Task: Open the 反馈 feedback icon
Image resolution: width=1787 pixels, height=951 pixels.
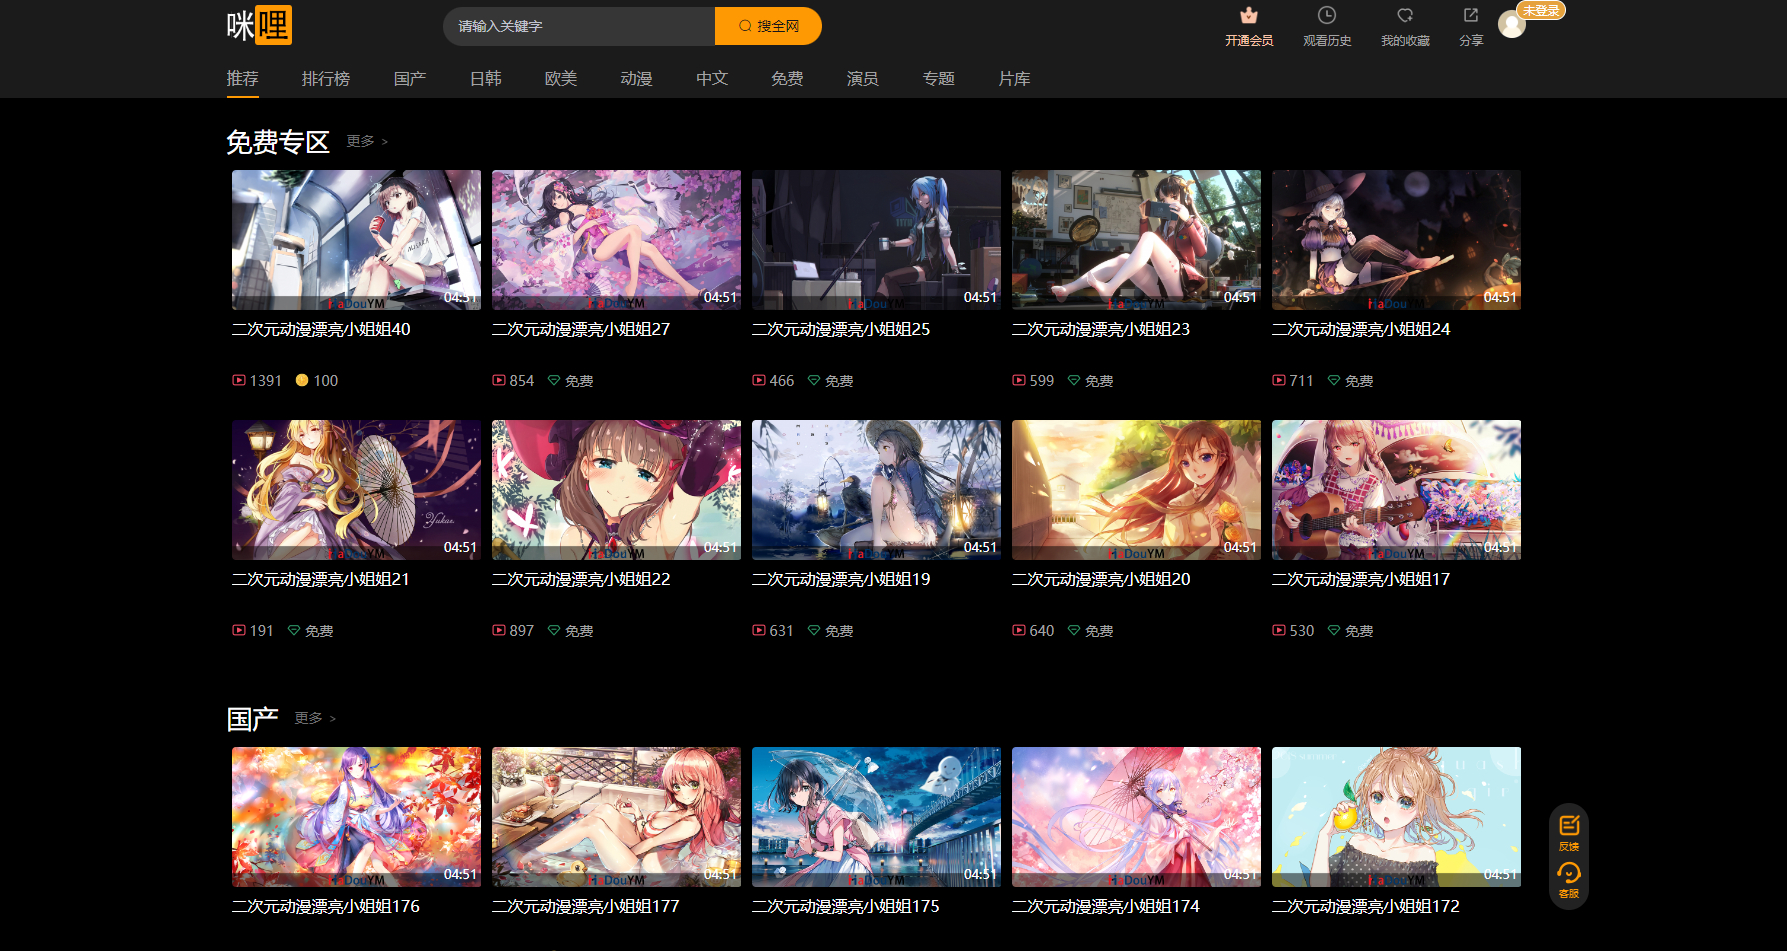Action: [1568, 827]
